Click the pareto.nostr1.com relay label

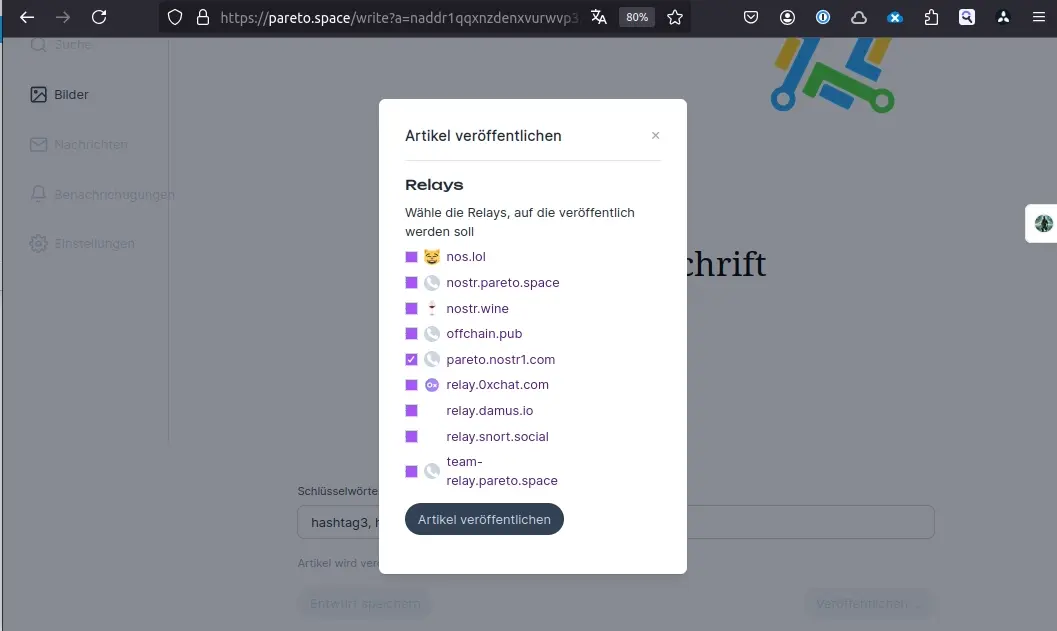point(501,359)
